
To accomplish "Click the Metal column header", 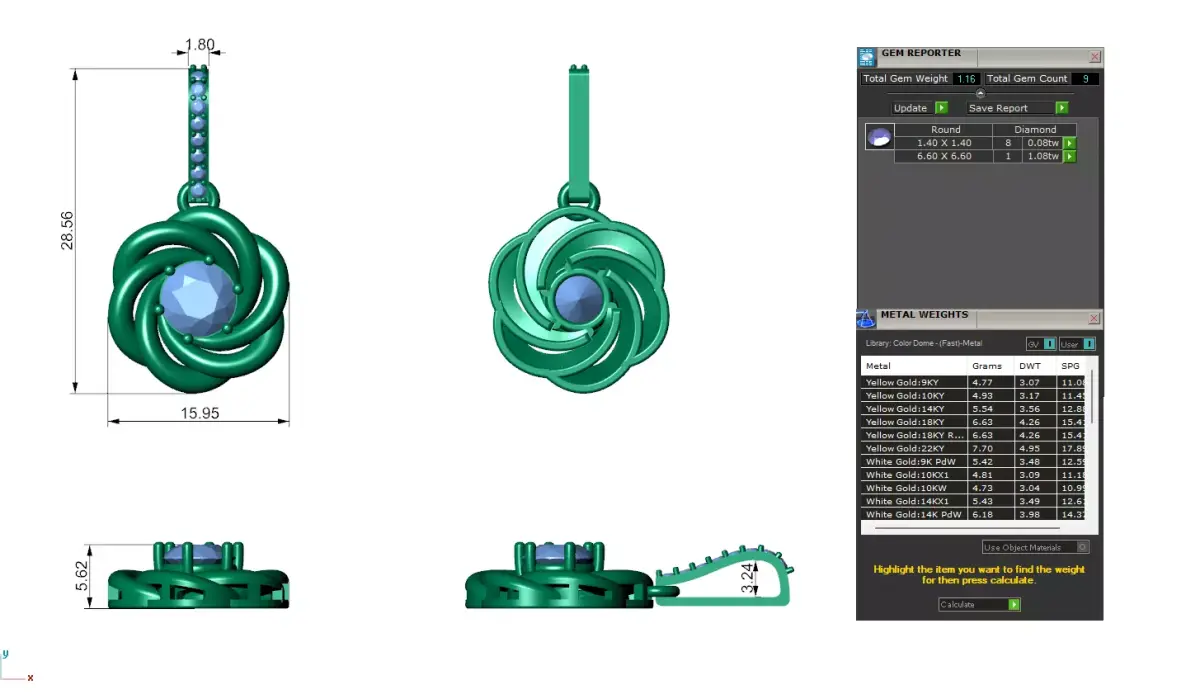I will 914,366.
